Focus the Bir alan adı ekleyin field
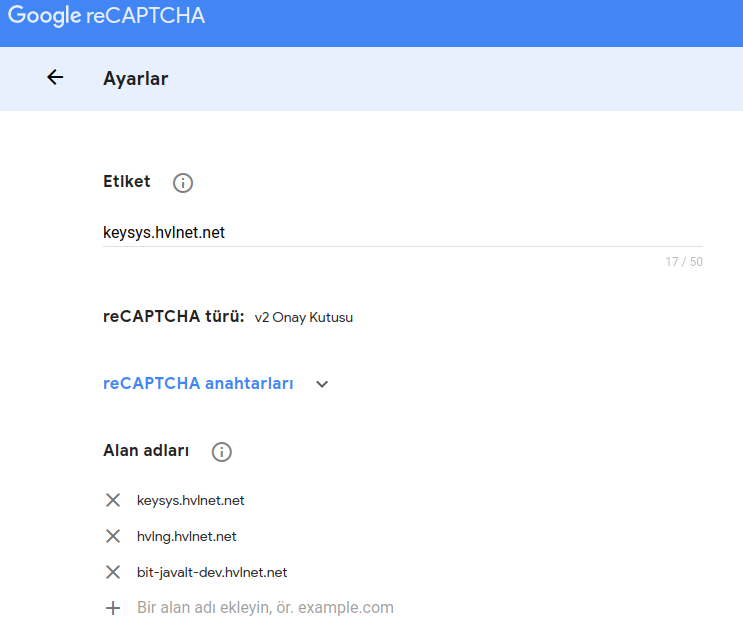The width and height of the screenshot is (743, 644). click(x=265, y=608)
